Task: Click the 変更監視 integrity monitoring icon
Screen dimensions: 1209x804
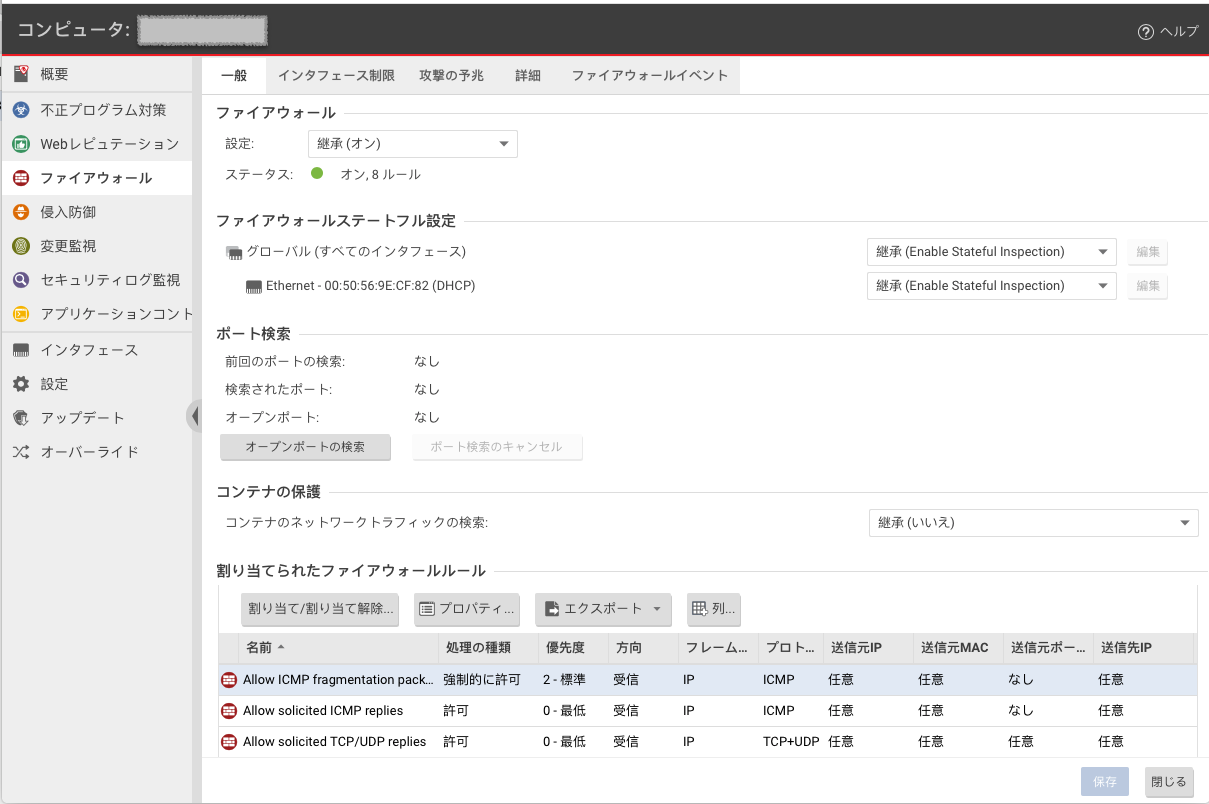Action: [21, 246]
